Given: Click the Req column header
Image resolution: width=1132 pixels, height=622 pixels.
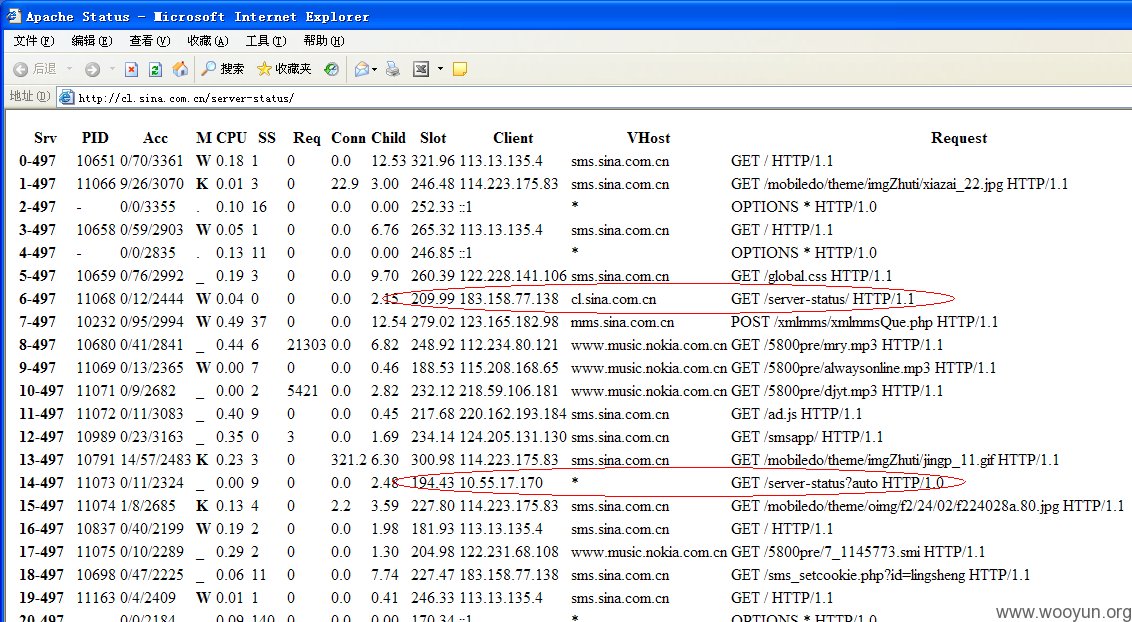Looking at the screenshot, I should point(307,138).
